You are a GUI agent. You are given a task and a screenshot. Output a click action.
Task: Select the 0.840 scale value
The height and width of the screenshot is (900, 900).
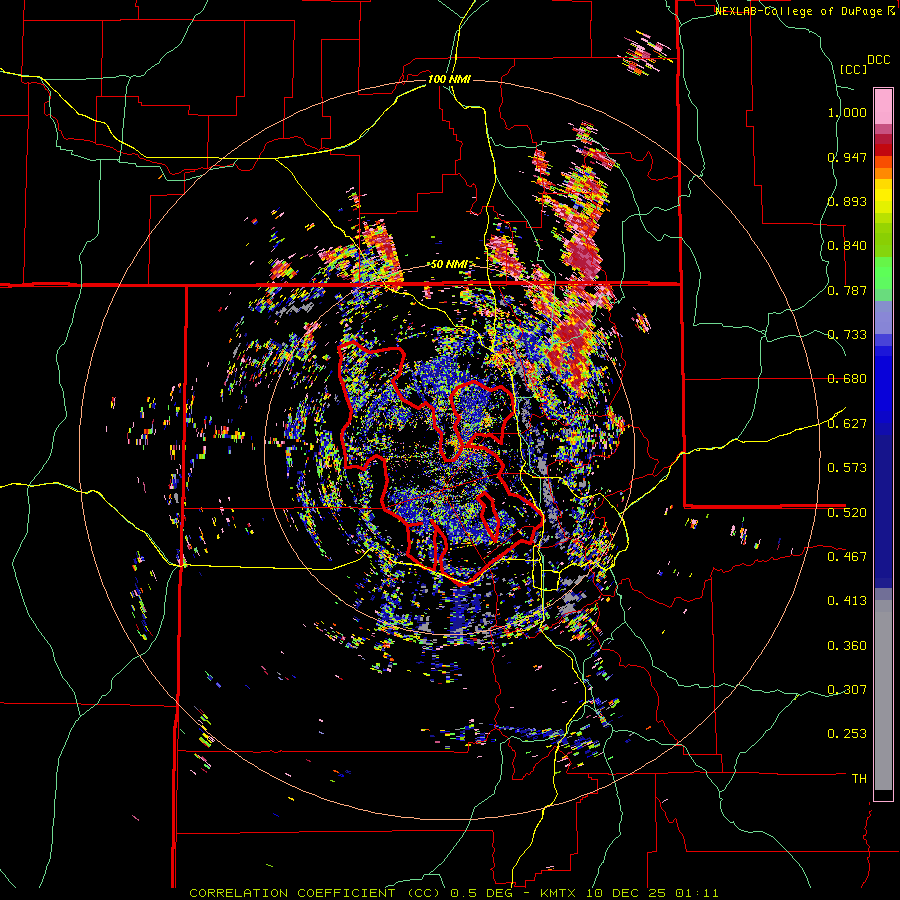(847, 246)
